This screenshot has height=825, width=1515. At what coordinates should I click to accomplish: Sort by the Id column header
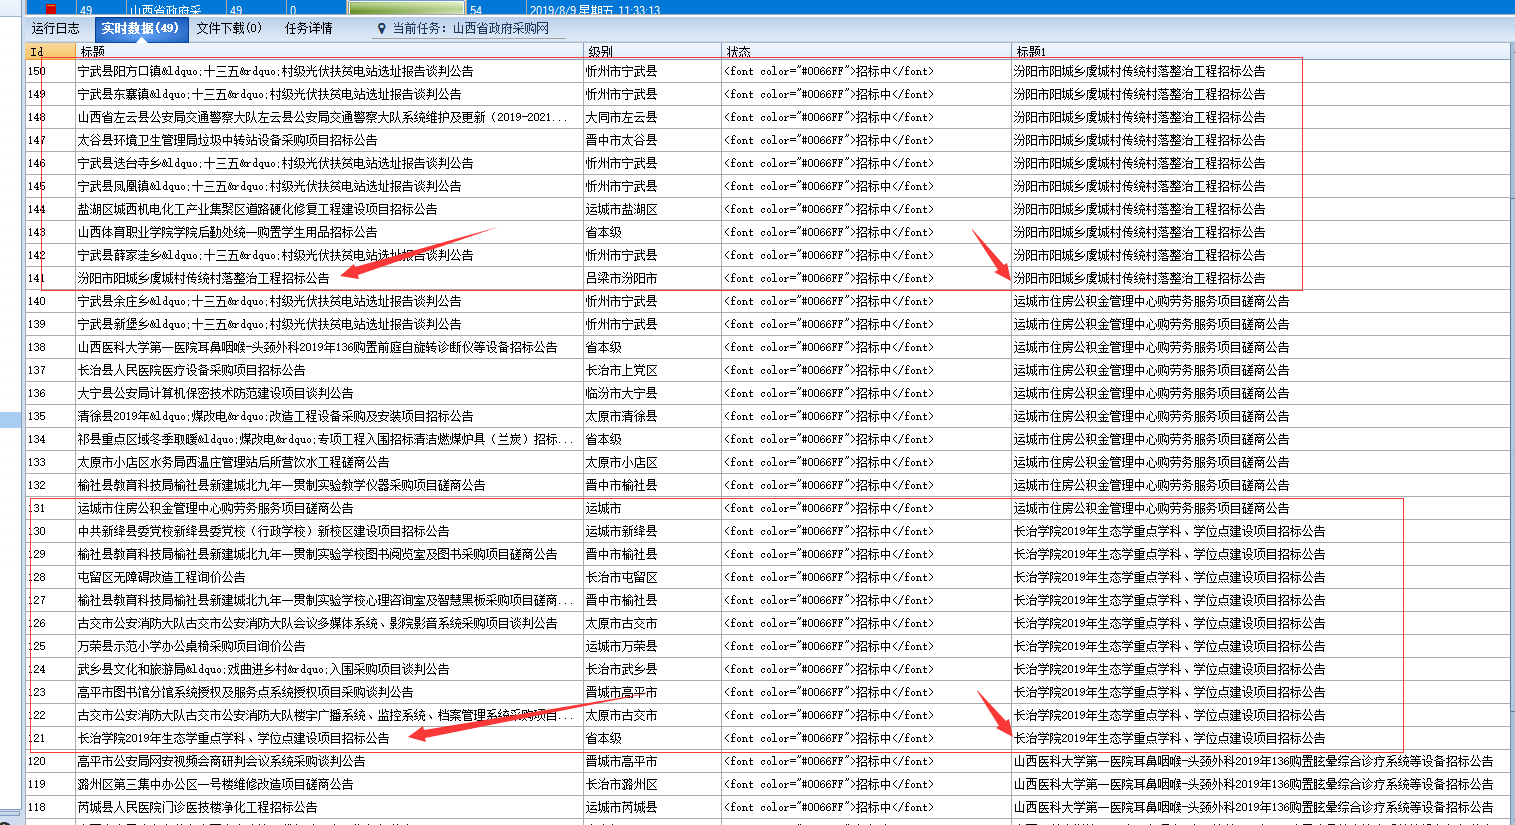point(50,51)
